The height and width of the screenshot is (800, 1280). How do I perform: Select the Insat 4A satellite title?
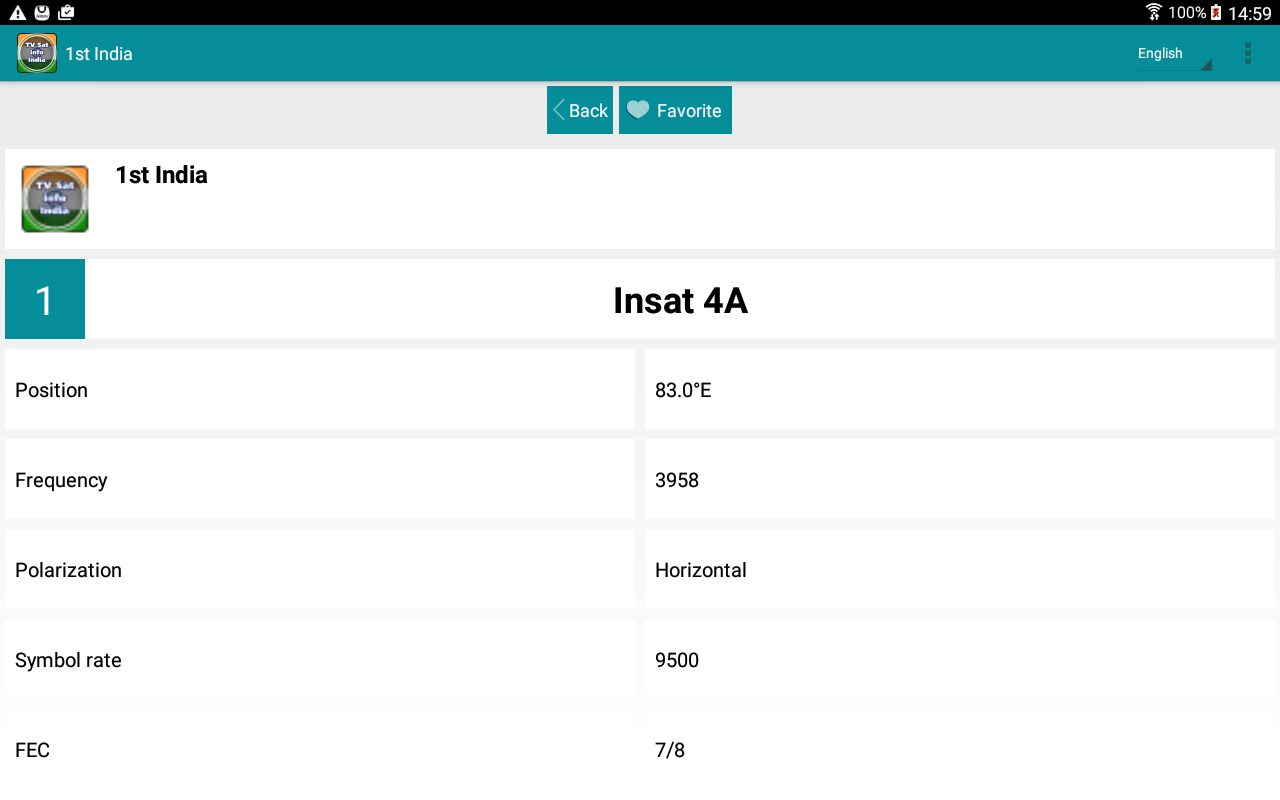click(x=680, y=300)
